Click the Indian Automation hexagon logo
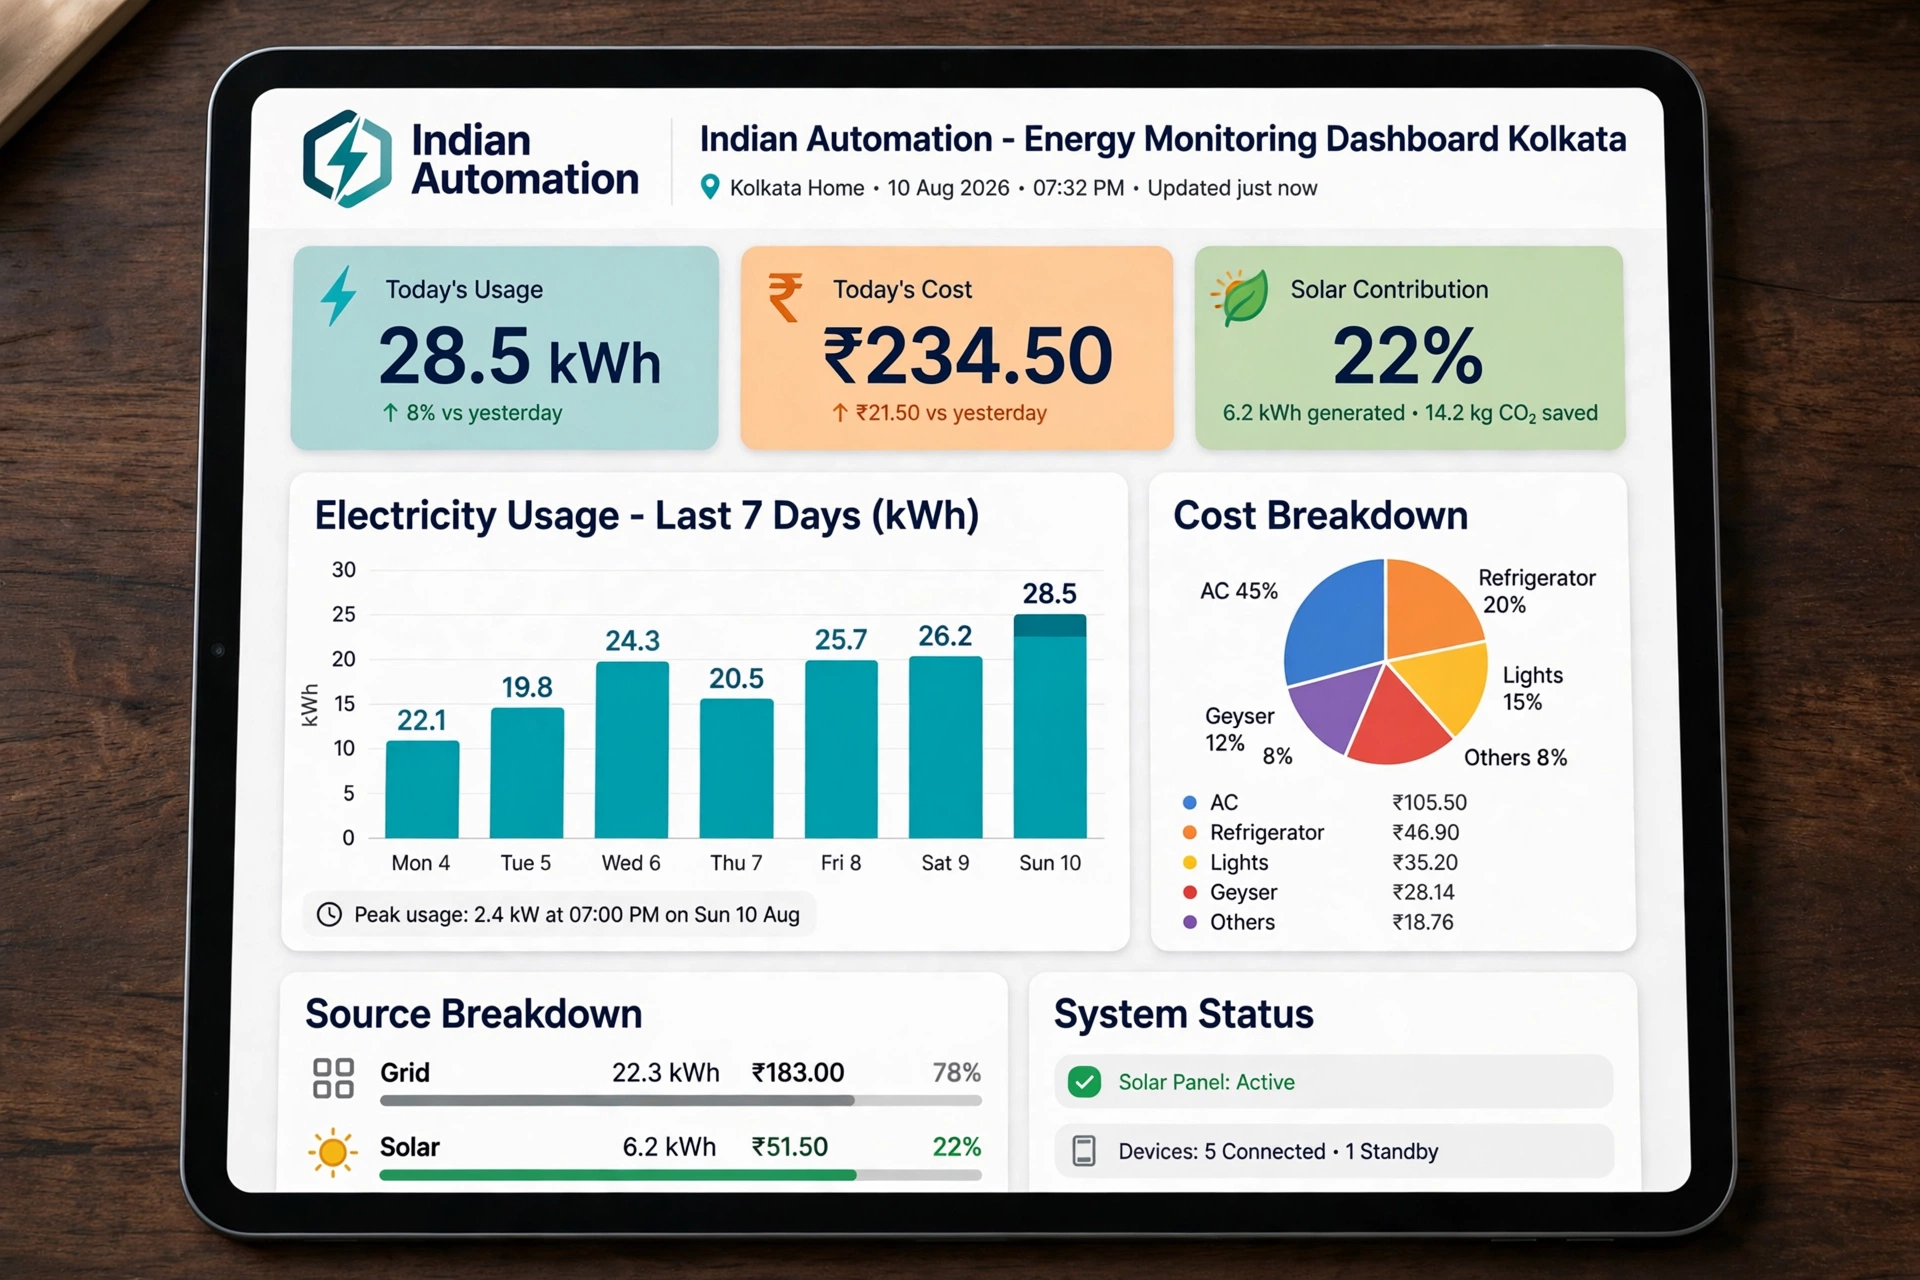This screenshot has width=1920, height=1280. pos(347,159)
